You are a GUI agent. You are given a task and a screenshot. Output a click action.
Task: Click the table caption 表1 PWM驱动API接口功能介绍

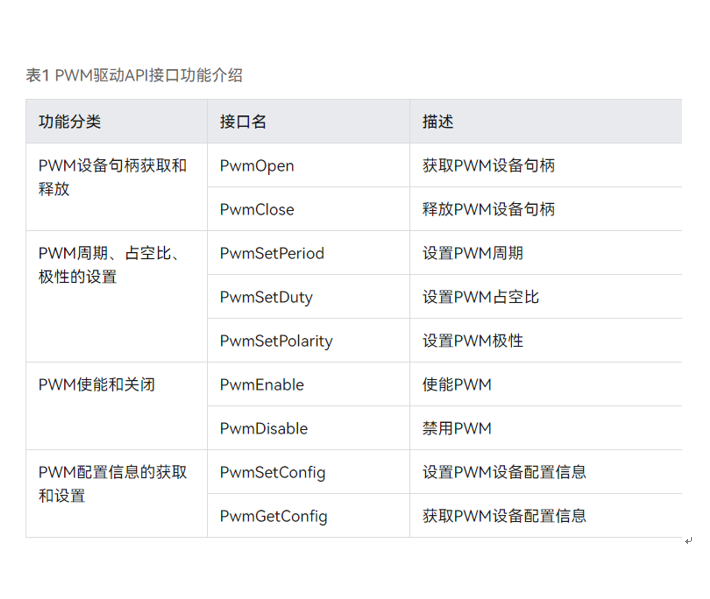point(134,75)
